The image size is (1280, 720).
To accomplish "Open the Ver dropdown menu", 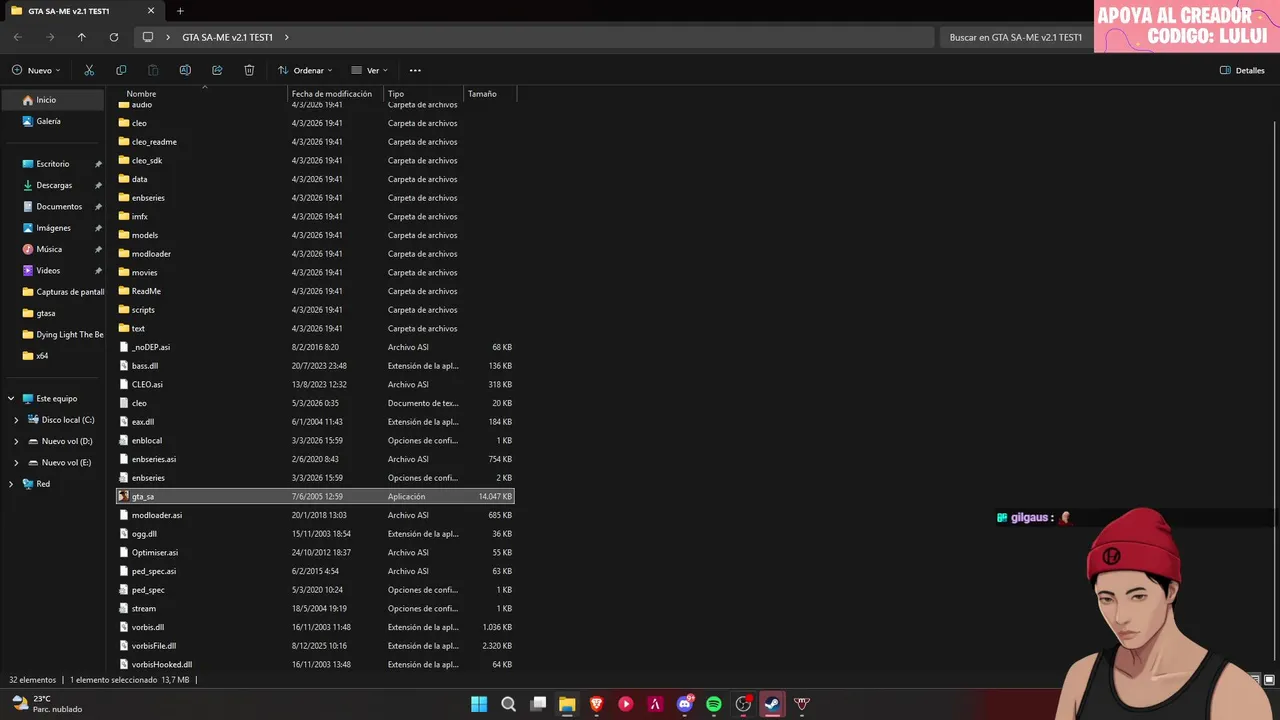I will click(x=369, y=70).
